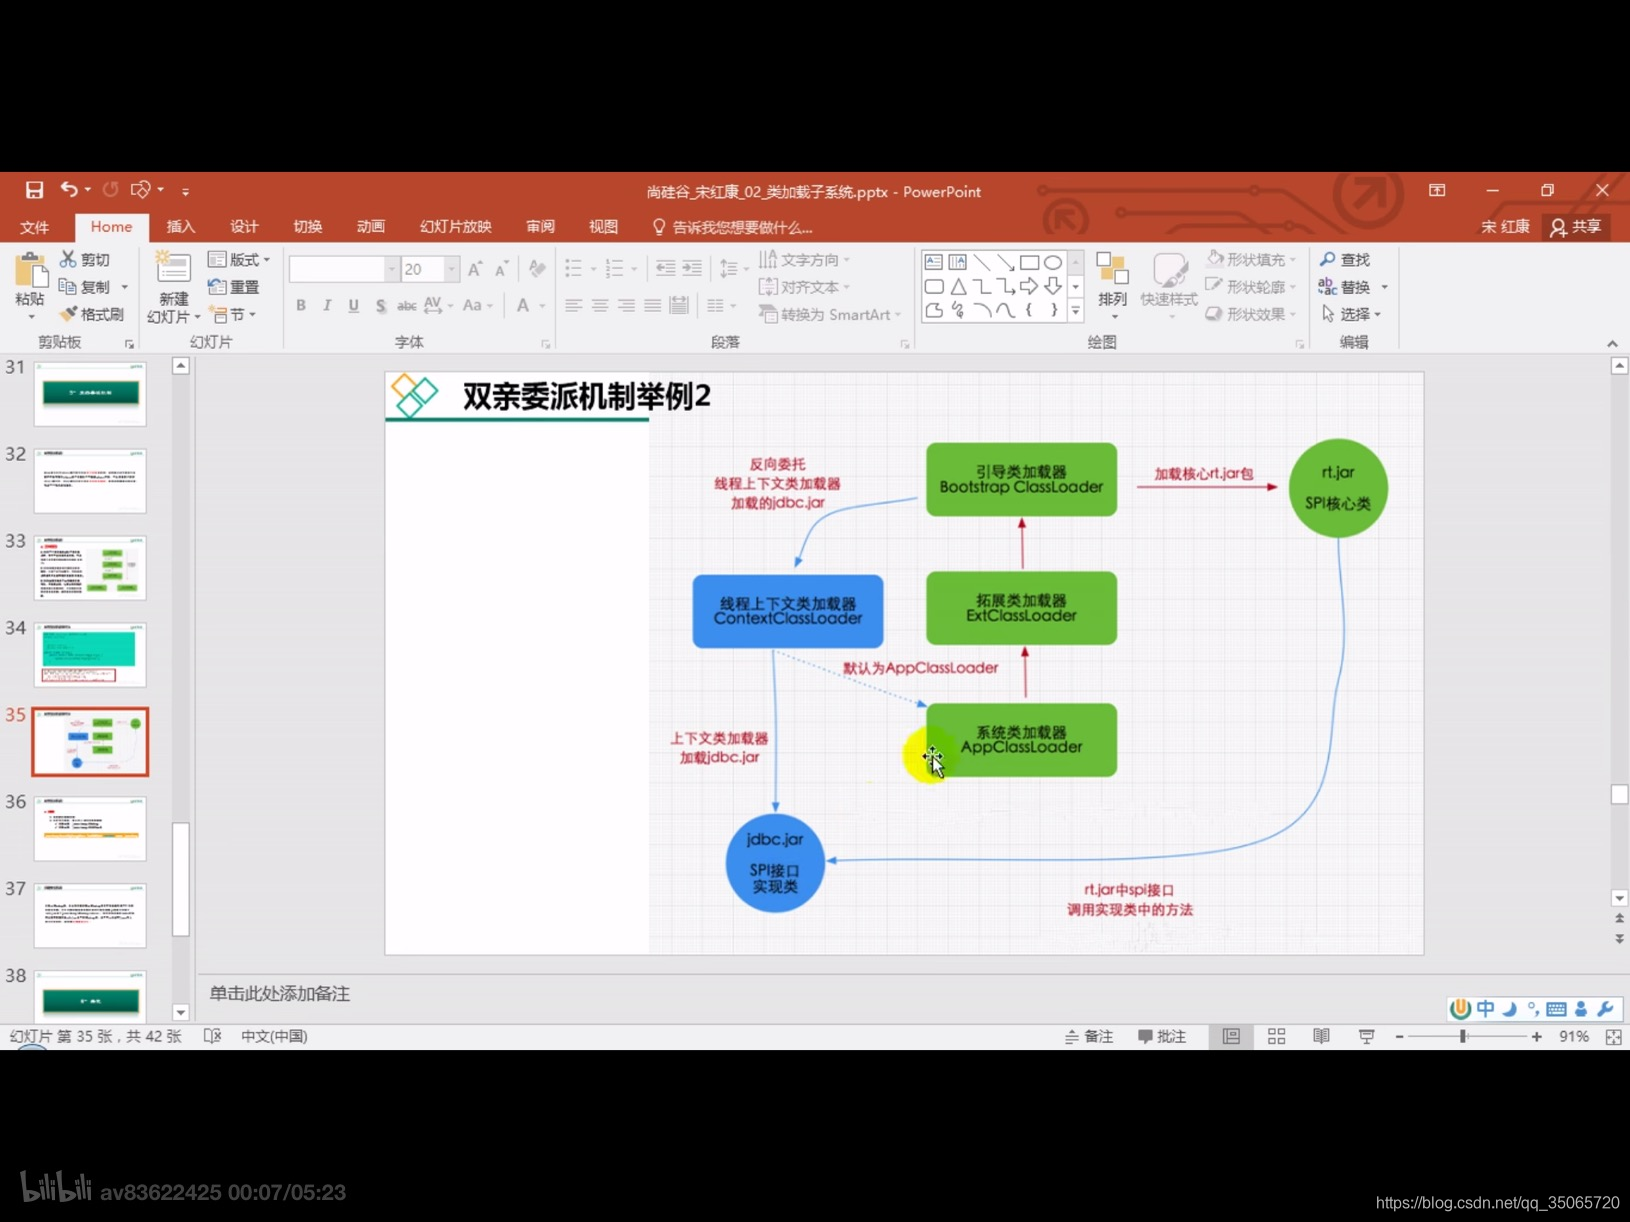Increase list indent level
This screenshot has width=1630, height=1222.
tap(692, 268)
